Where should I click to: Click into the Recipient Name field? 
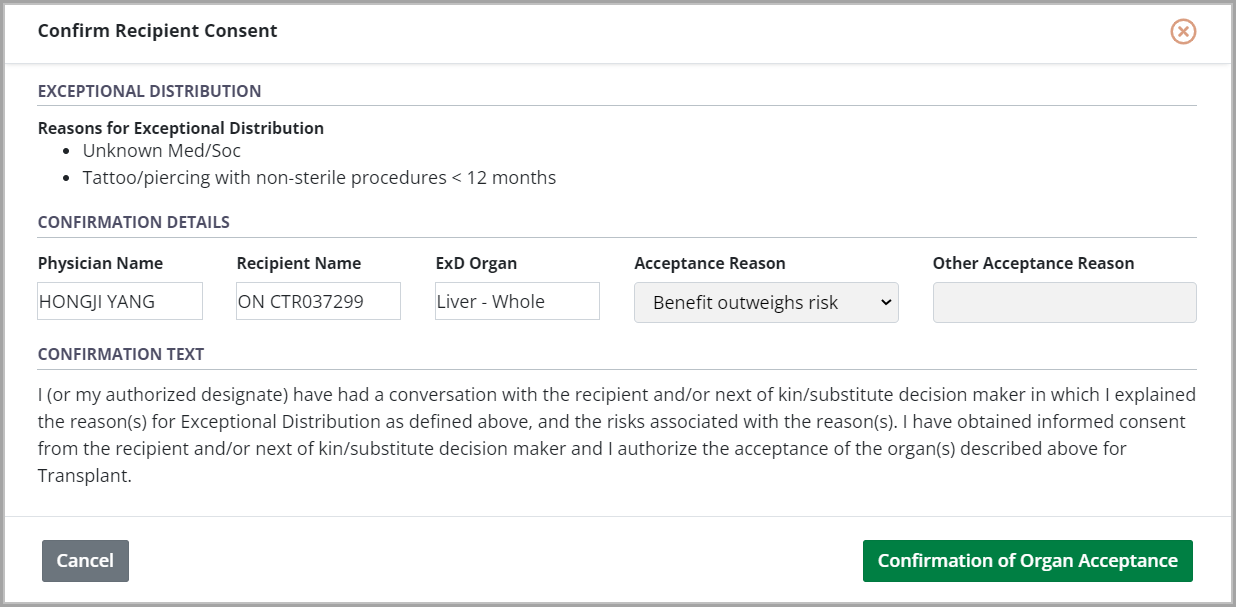[318, 301]
